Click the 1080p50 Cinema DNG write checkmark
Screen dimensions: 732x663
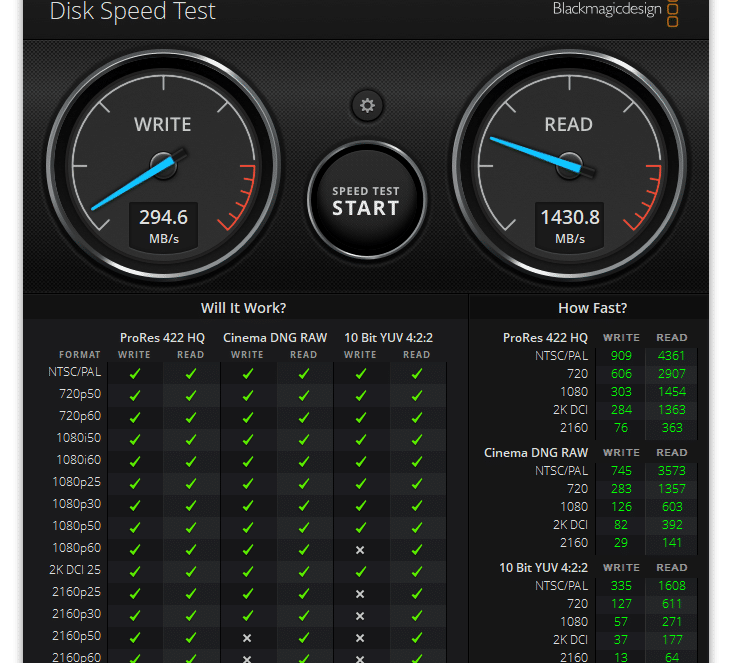click(x=248, y=527)
